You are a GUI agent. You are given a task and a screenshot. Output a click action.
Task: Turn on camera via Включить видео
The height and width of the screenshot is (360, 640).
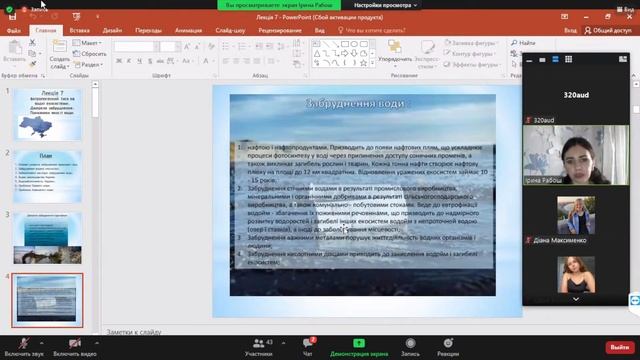pos(75,347)
